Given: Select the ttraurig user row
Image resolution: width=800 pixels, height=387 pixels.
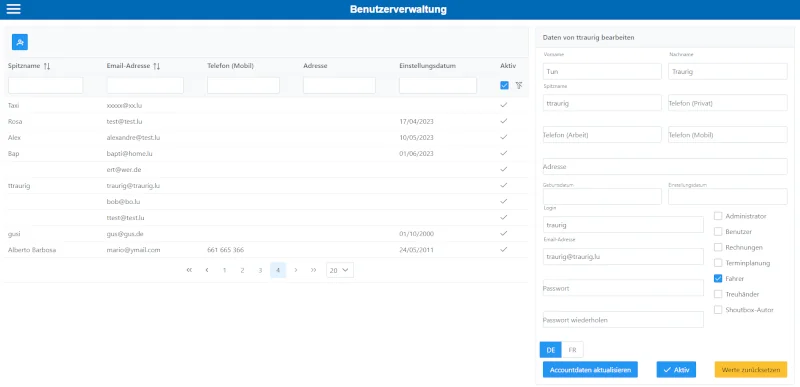Looking at the screenshot, I should click(x=266, y=186).
